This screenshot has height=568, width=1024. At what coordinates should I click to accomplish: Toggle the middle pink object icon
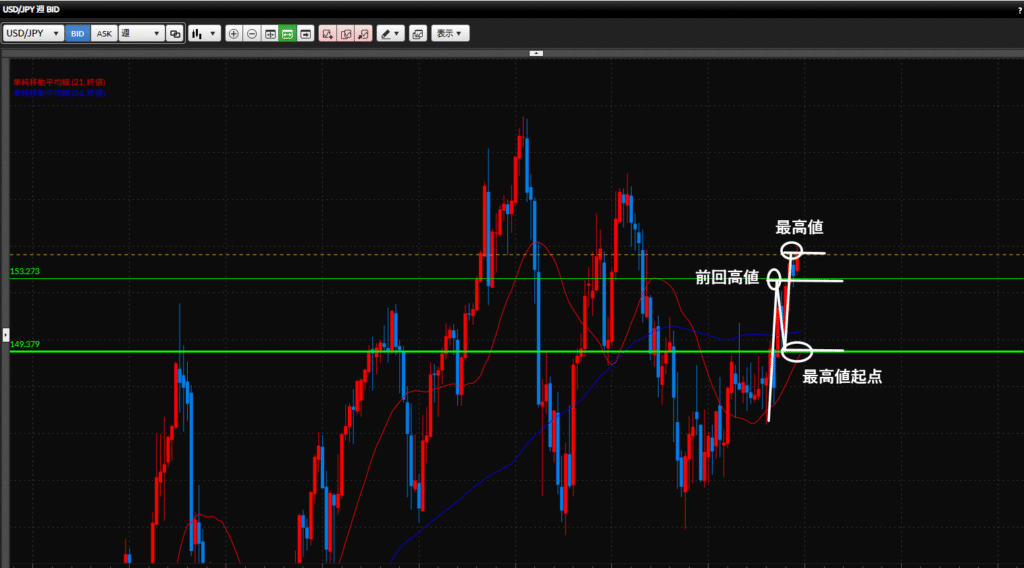(345, 33)
